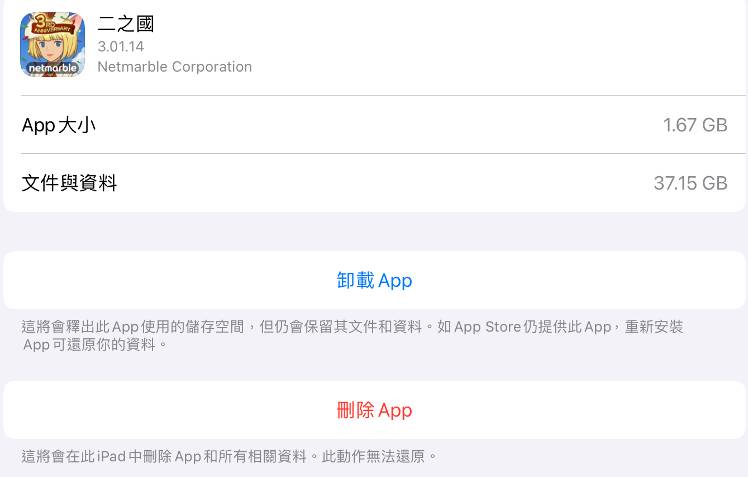Click 重新安裝 in the offload note
The image size is (748, 477).
pos(655,327)
